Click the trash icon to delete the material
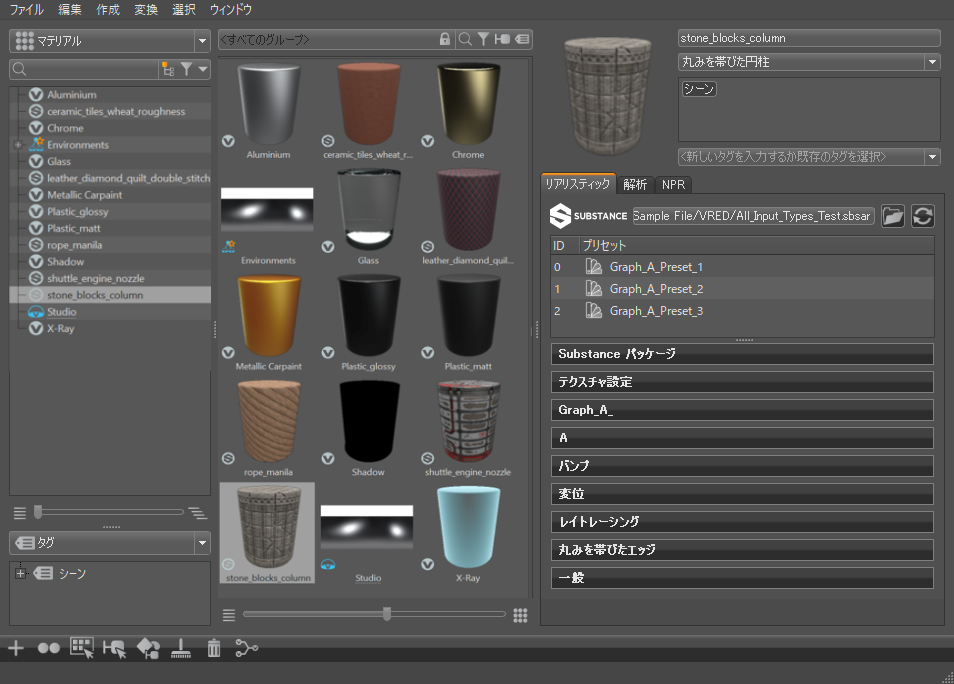Viewport: 954px width, 684px height. [213, 648]
